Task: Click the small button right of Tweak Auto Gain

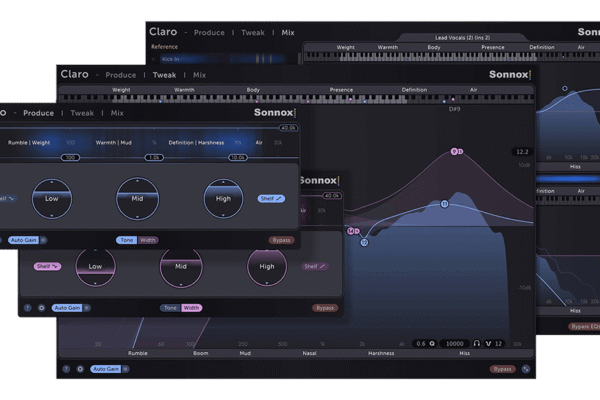Action: (x=126, y=369)
